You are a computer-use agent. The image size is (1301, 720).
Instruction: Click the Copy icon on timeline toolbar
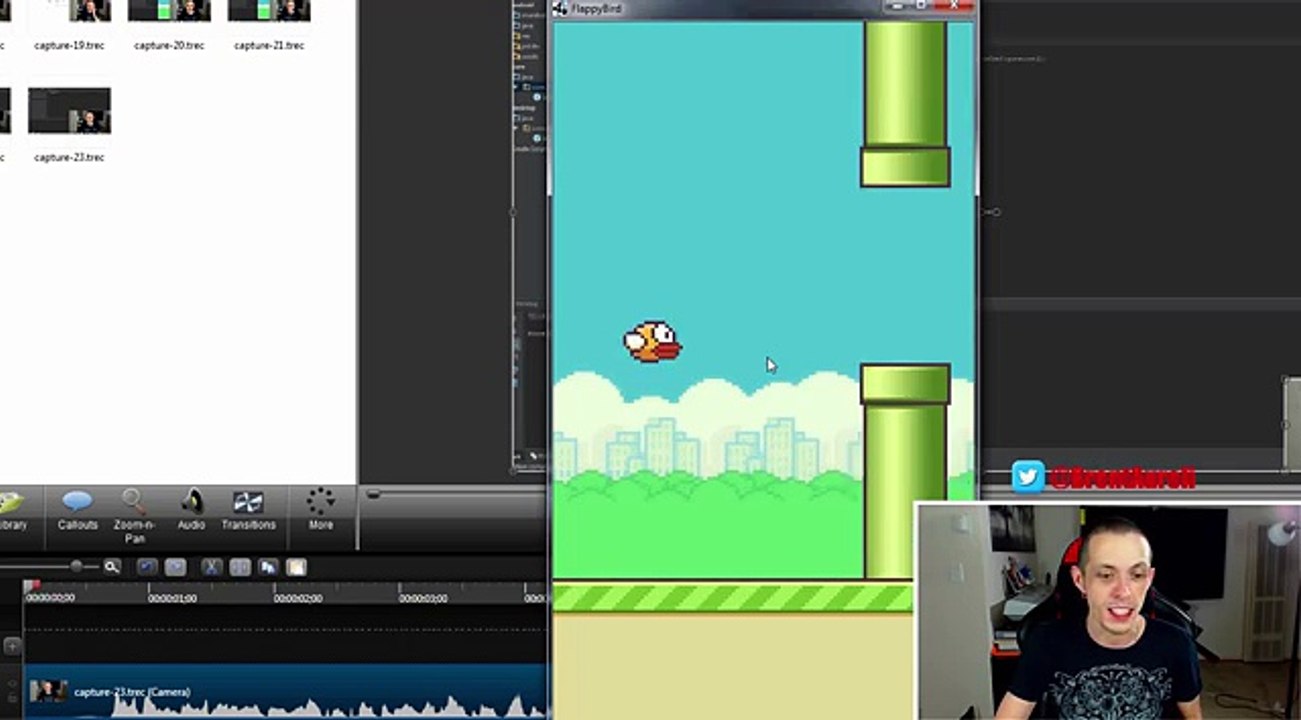[x=268, y=567]
